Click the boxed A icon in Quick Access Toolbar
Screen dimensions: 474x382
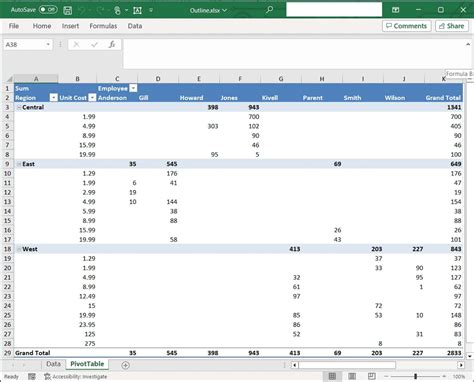tap(137, 10)
